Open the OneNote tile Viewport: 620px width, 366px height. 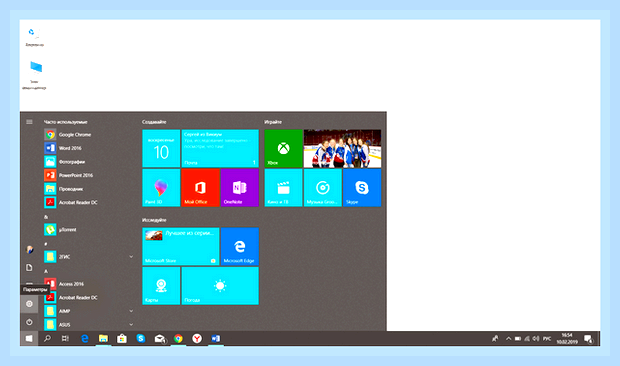coord(240,188)
